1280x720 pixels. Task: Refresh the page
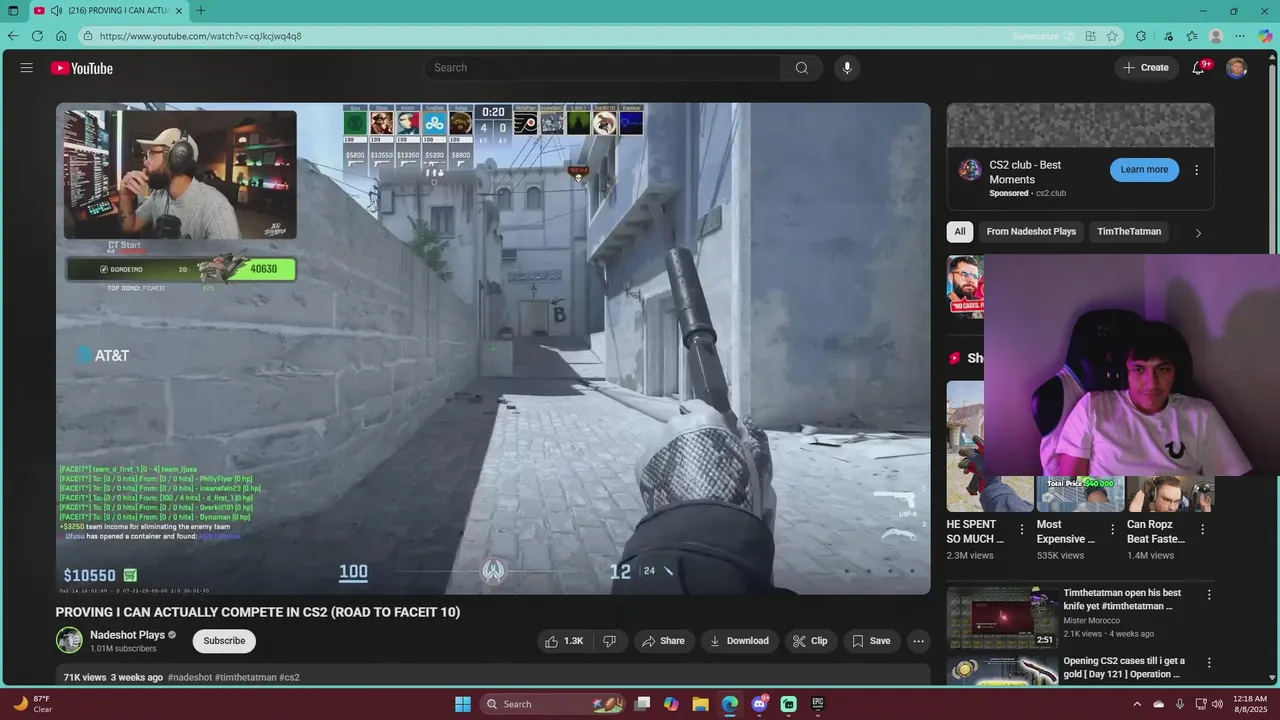tap(38, 36)
